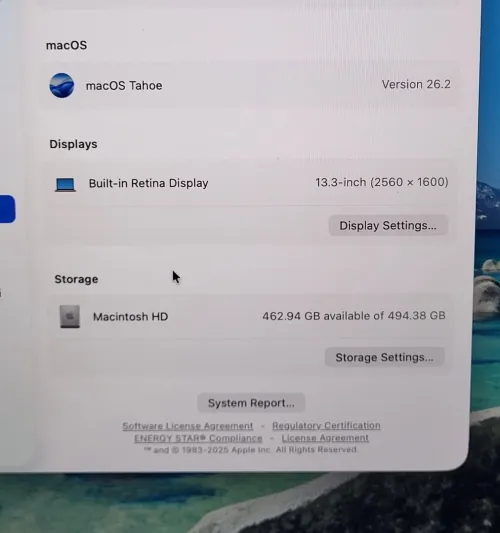Click the Macintosh HD drive icon
This screenshot has width=500, height=533.
click(70, 316)
